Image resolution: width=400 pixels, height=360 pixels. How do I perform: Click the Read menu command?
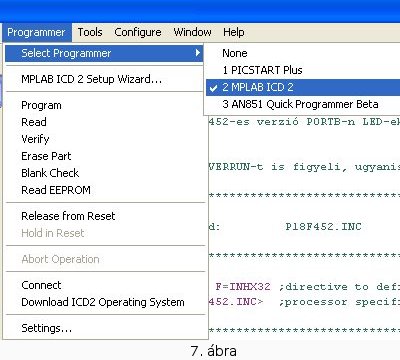click(x=105, y=122)
